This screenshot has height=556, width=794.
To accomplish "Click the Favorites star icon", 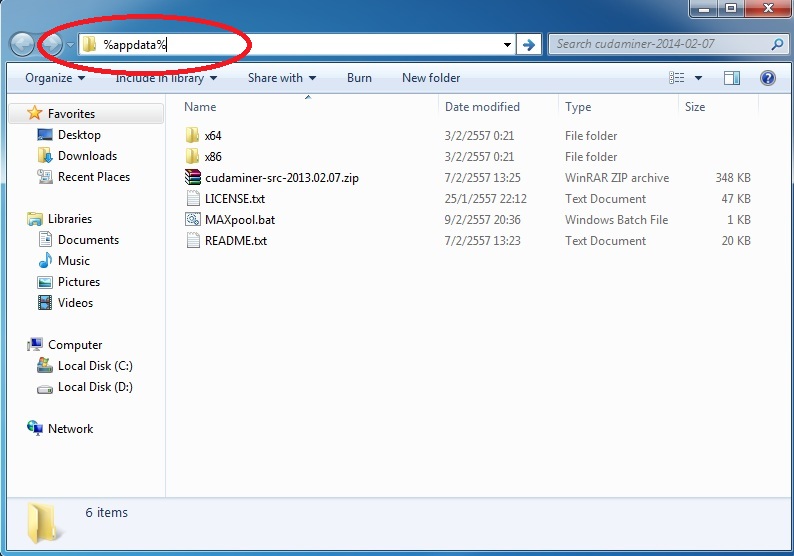I will (x=34, y=113).
